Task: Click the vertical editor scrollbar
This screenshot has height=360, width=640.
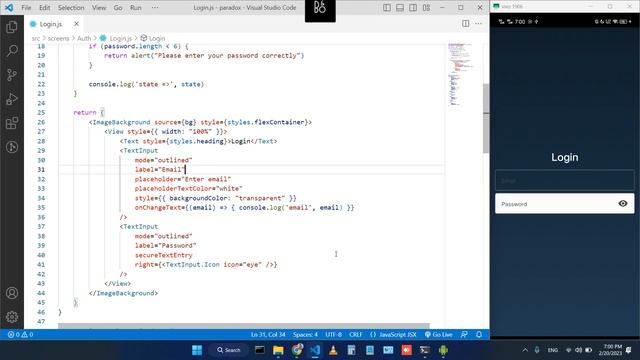Action: click(486, 118)
